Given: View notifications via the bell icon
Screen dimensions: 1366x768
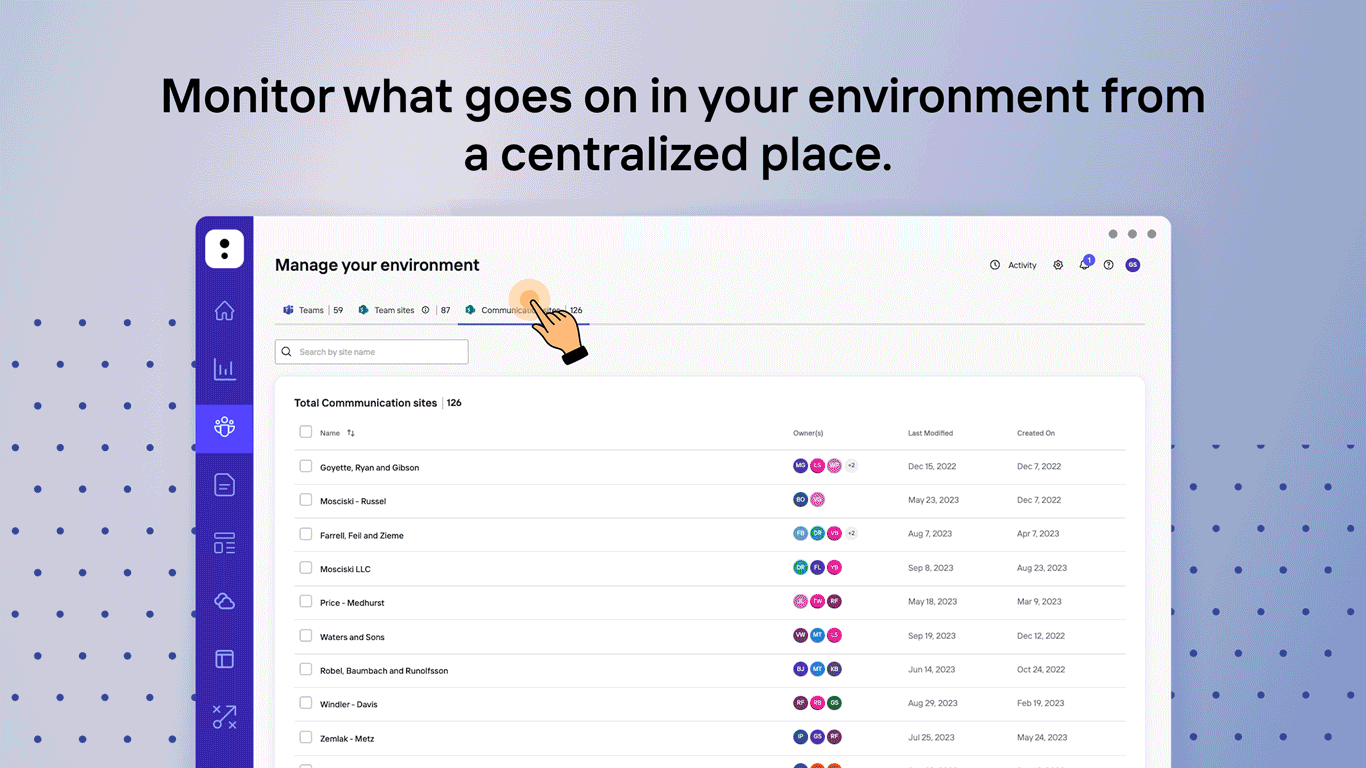Looking at the screenshot, I should pyautogui.click(x=1083, y=265).
